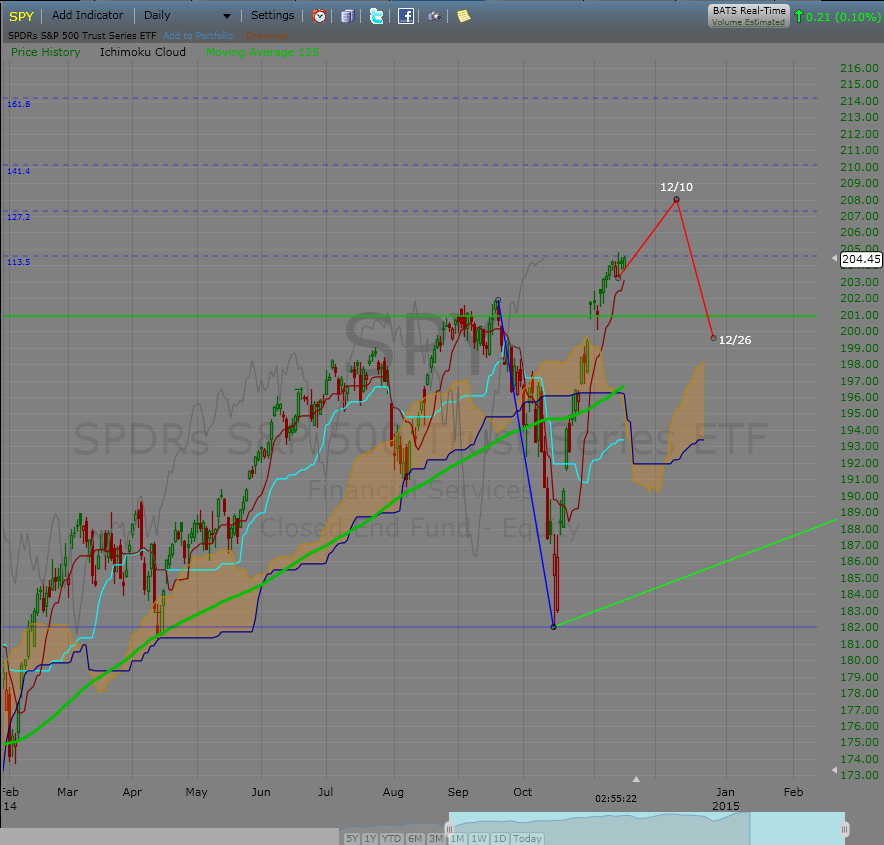Set chart range to 1D
This screenshot has height=845, width=884.
pyautogui.click(x=500, y=838)
